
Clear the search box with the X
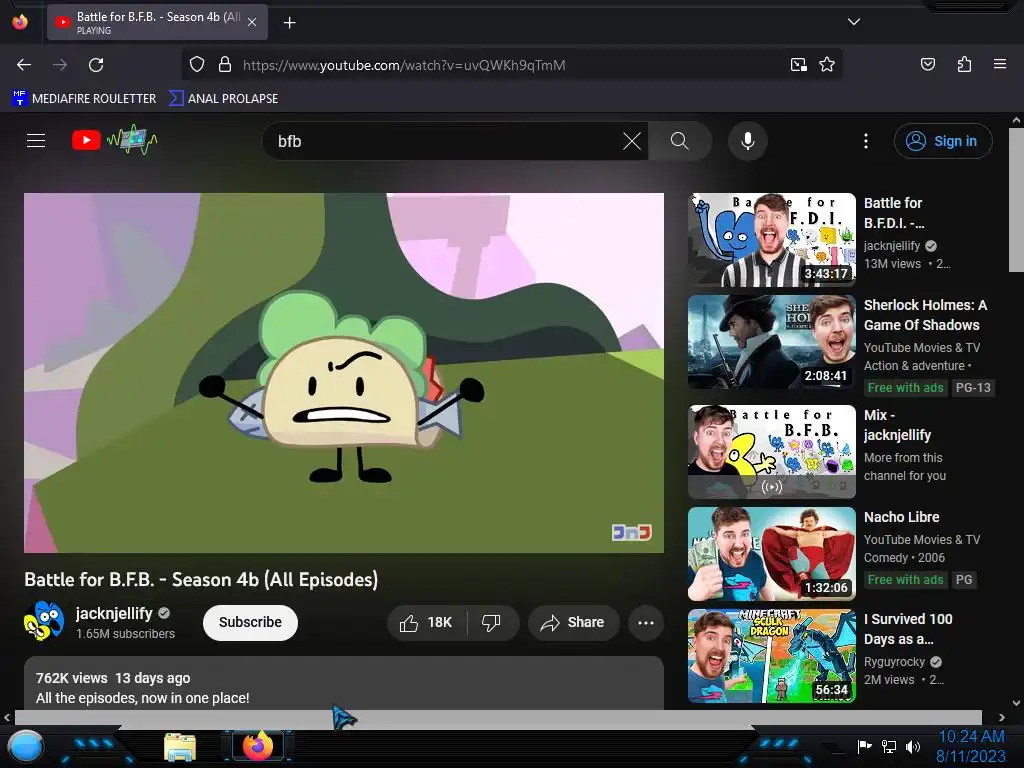632,141
